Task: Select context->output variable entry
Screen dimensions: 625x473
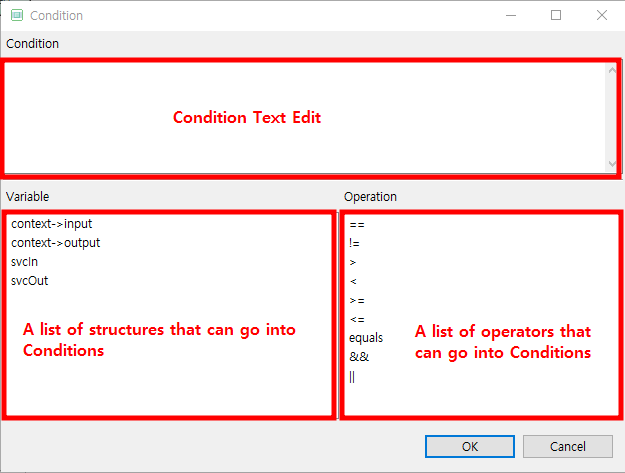Action: (x=56, y=243)
